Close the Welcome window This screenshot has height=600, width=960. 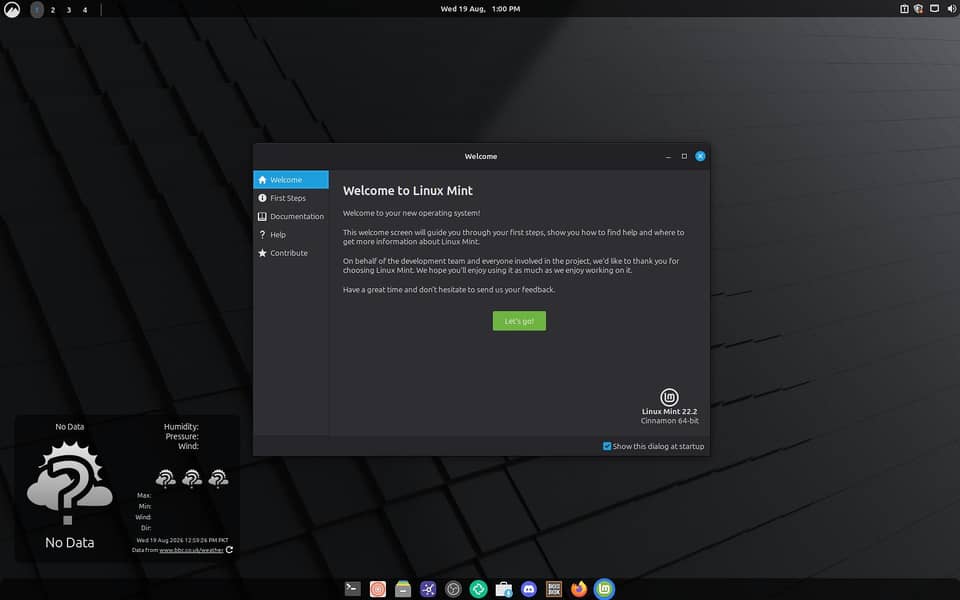pyautogui.click(x=700, y=156)
